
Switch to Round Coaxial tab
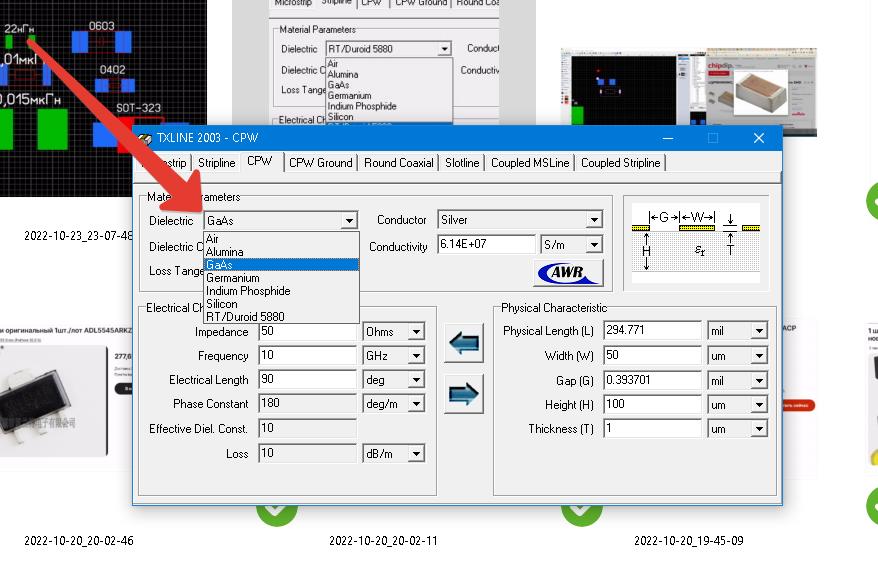pos(399,163)
